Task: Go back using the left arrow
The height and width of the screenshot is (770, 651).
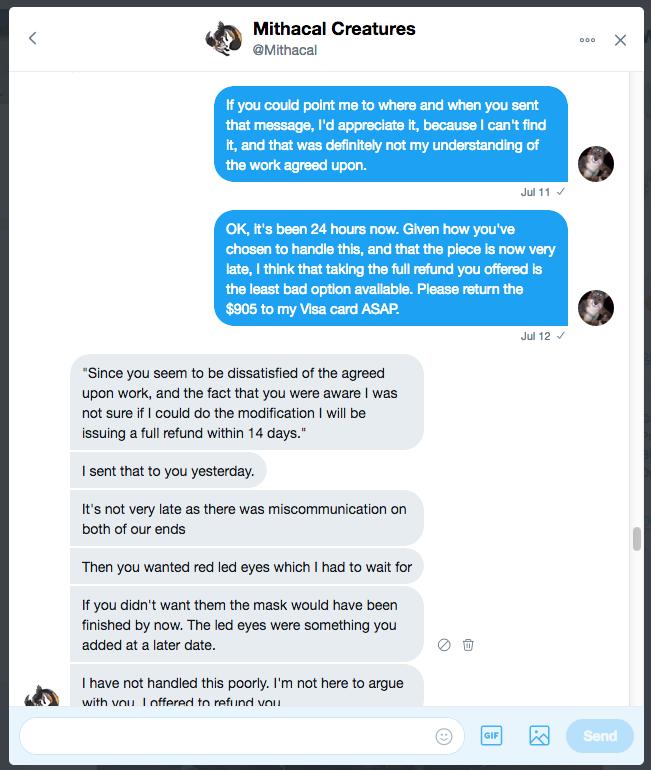Action: tap(32, 39)
